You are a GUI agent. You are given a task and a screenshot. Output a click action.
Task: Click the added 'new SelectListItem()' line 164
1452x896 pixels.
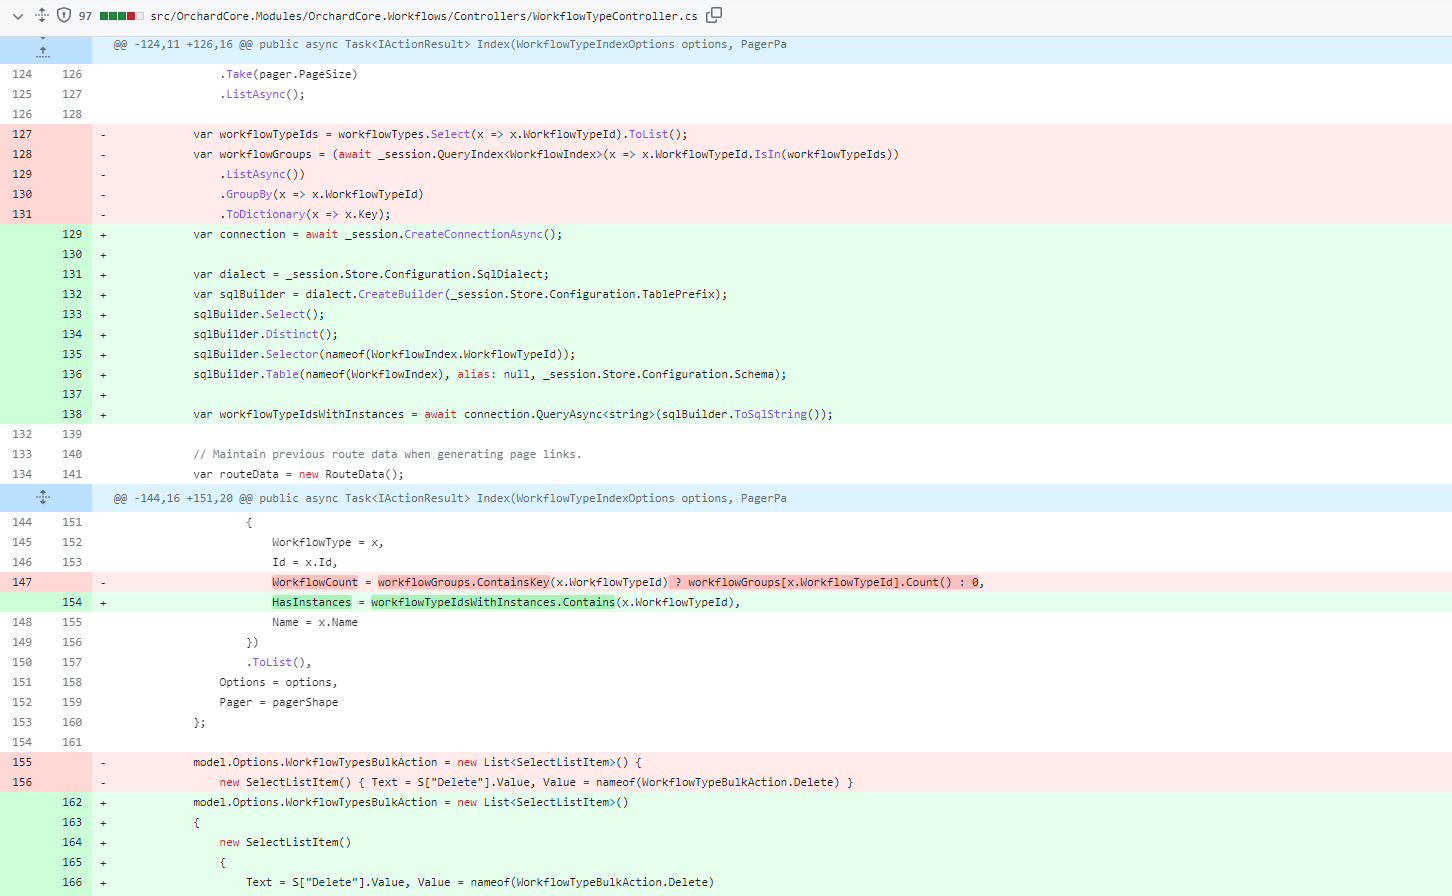(x=286, y=842)
